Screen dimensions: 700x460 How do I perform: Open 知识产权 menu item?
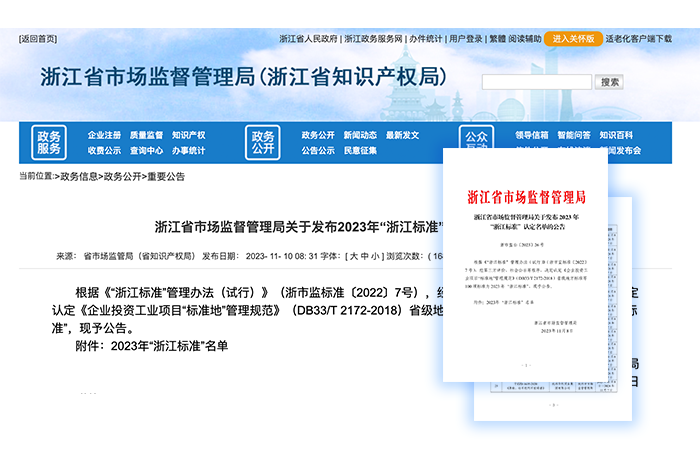click(x=188, y=135)
